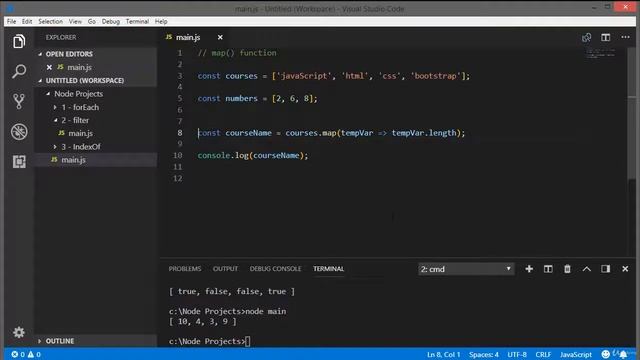Image resolution: width=640 pixels, height=360 pixels.
Task: Open the Help menu
Action: (x=161, y=21)
